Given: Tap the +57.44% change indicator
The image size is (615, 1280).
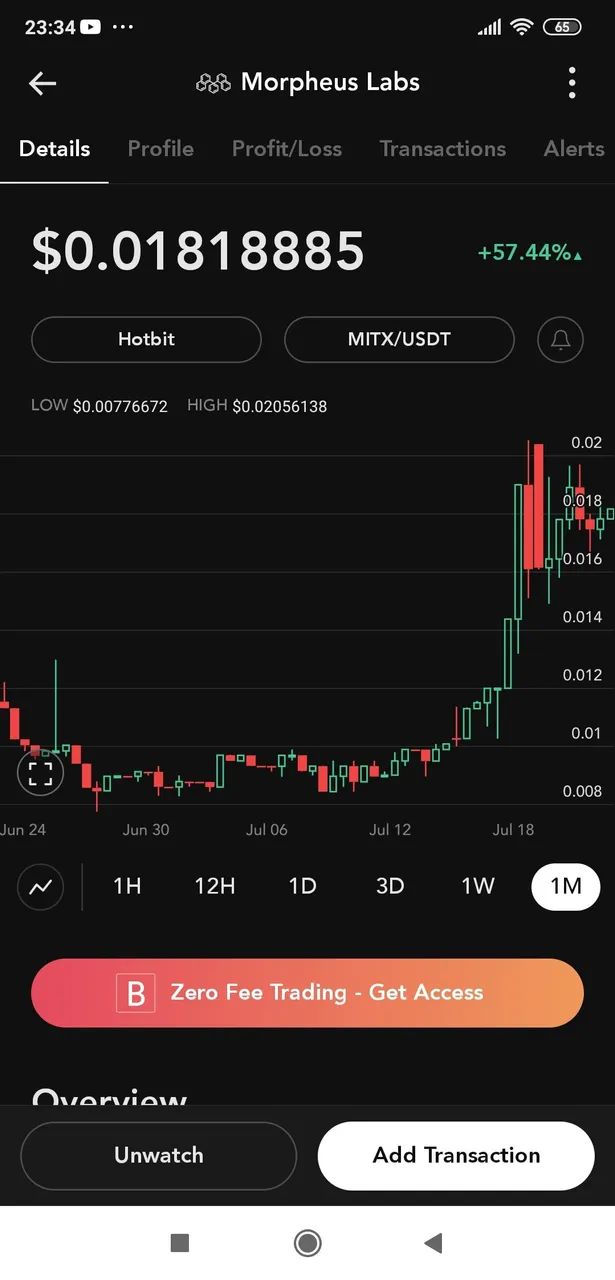Looking at the screenshot, I should (x=530, y=253).
